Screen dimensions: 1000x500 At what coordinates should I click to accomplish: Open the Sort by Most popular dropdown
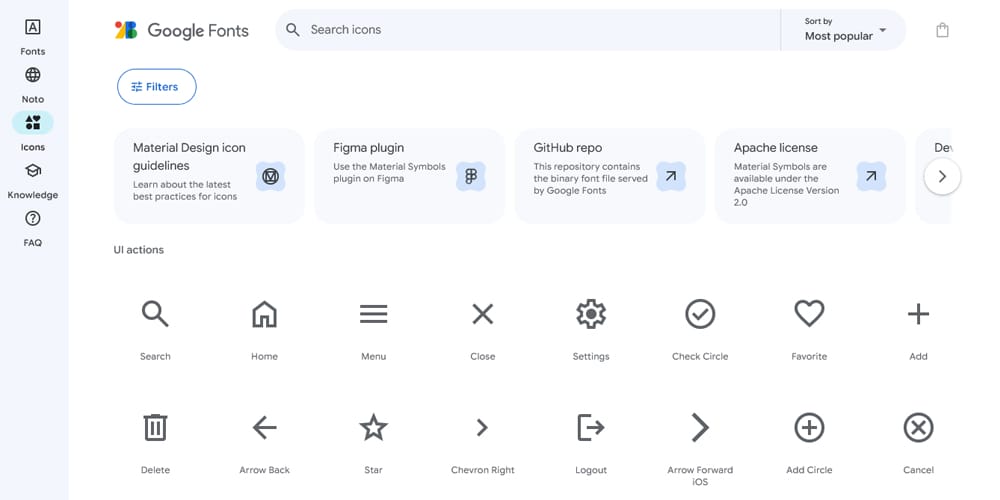(844, 29)
